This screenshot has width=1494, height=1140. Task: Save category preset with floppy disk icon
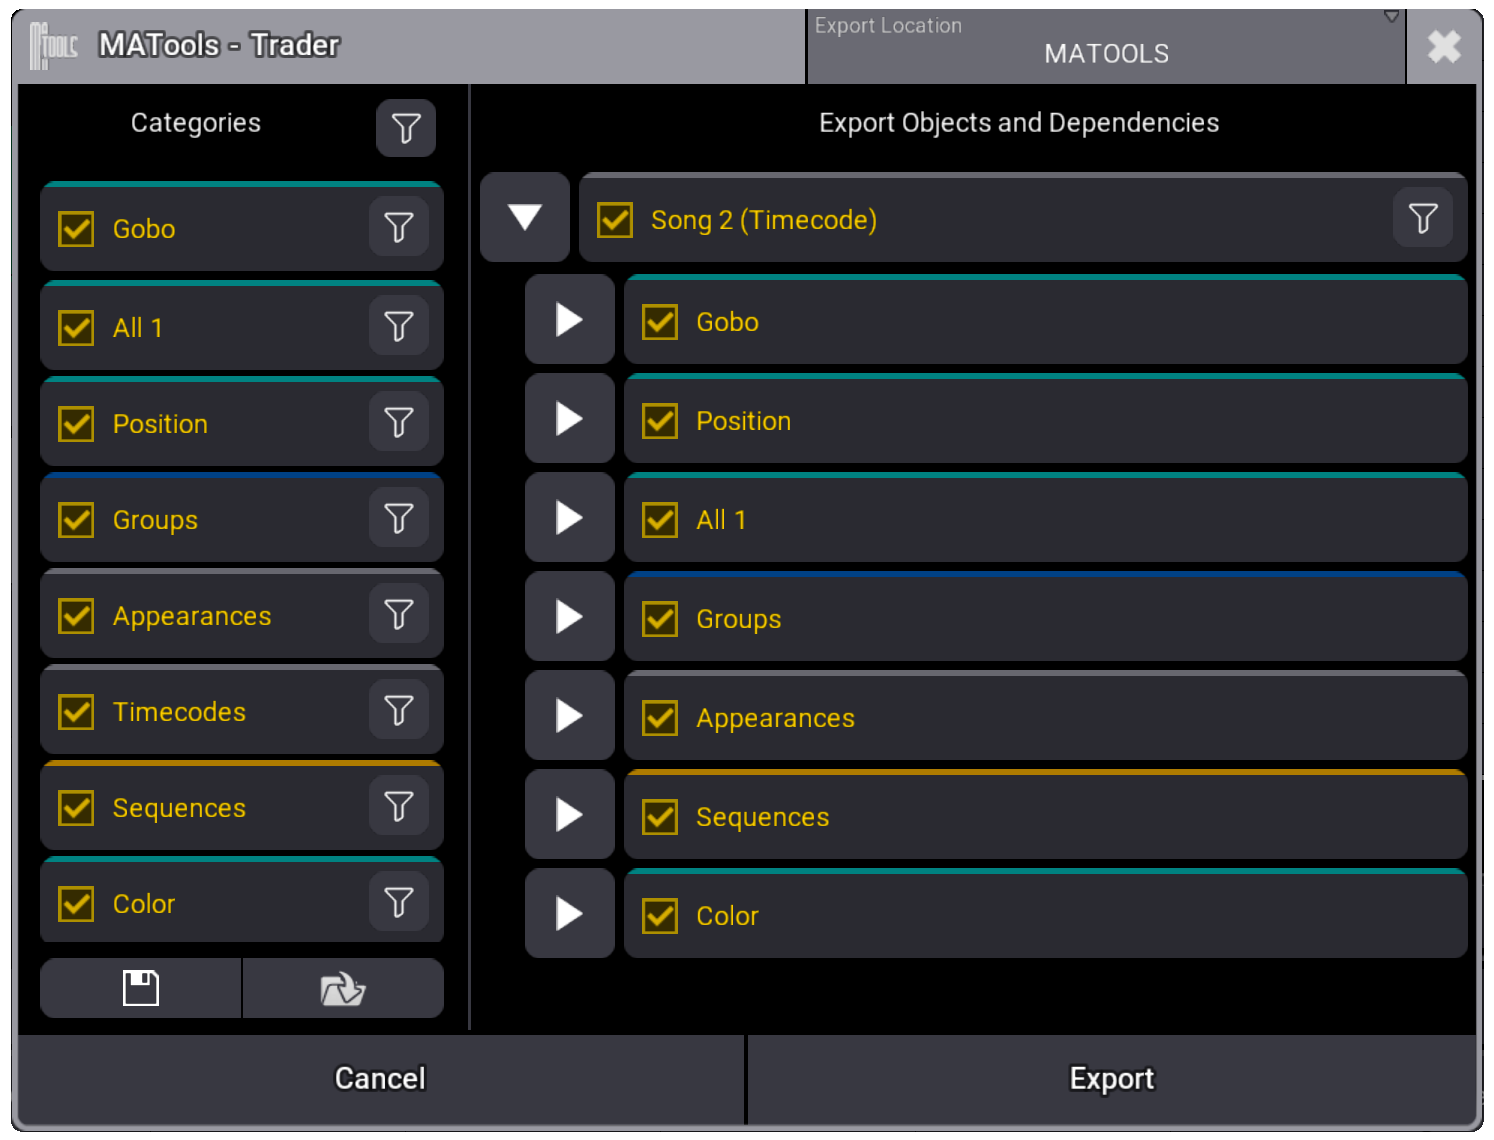(141, 988)
